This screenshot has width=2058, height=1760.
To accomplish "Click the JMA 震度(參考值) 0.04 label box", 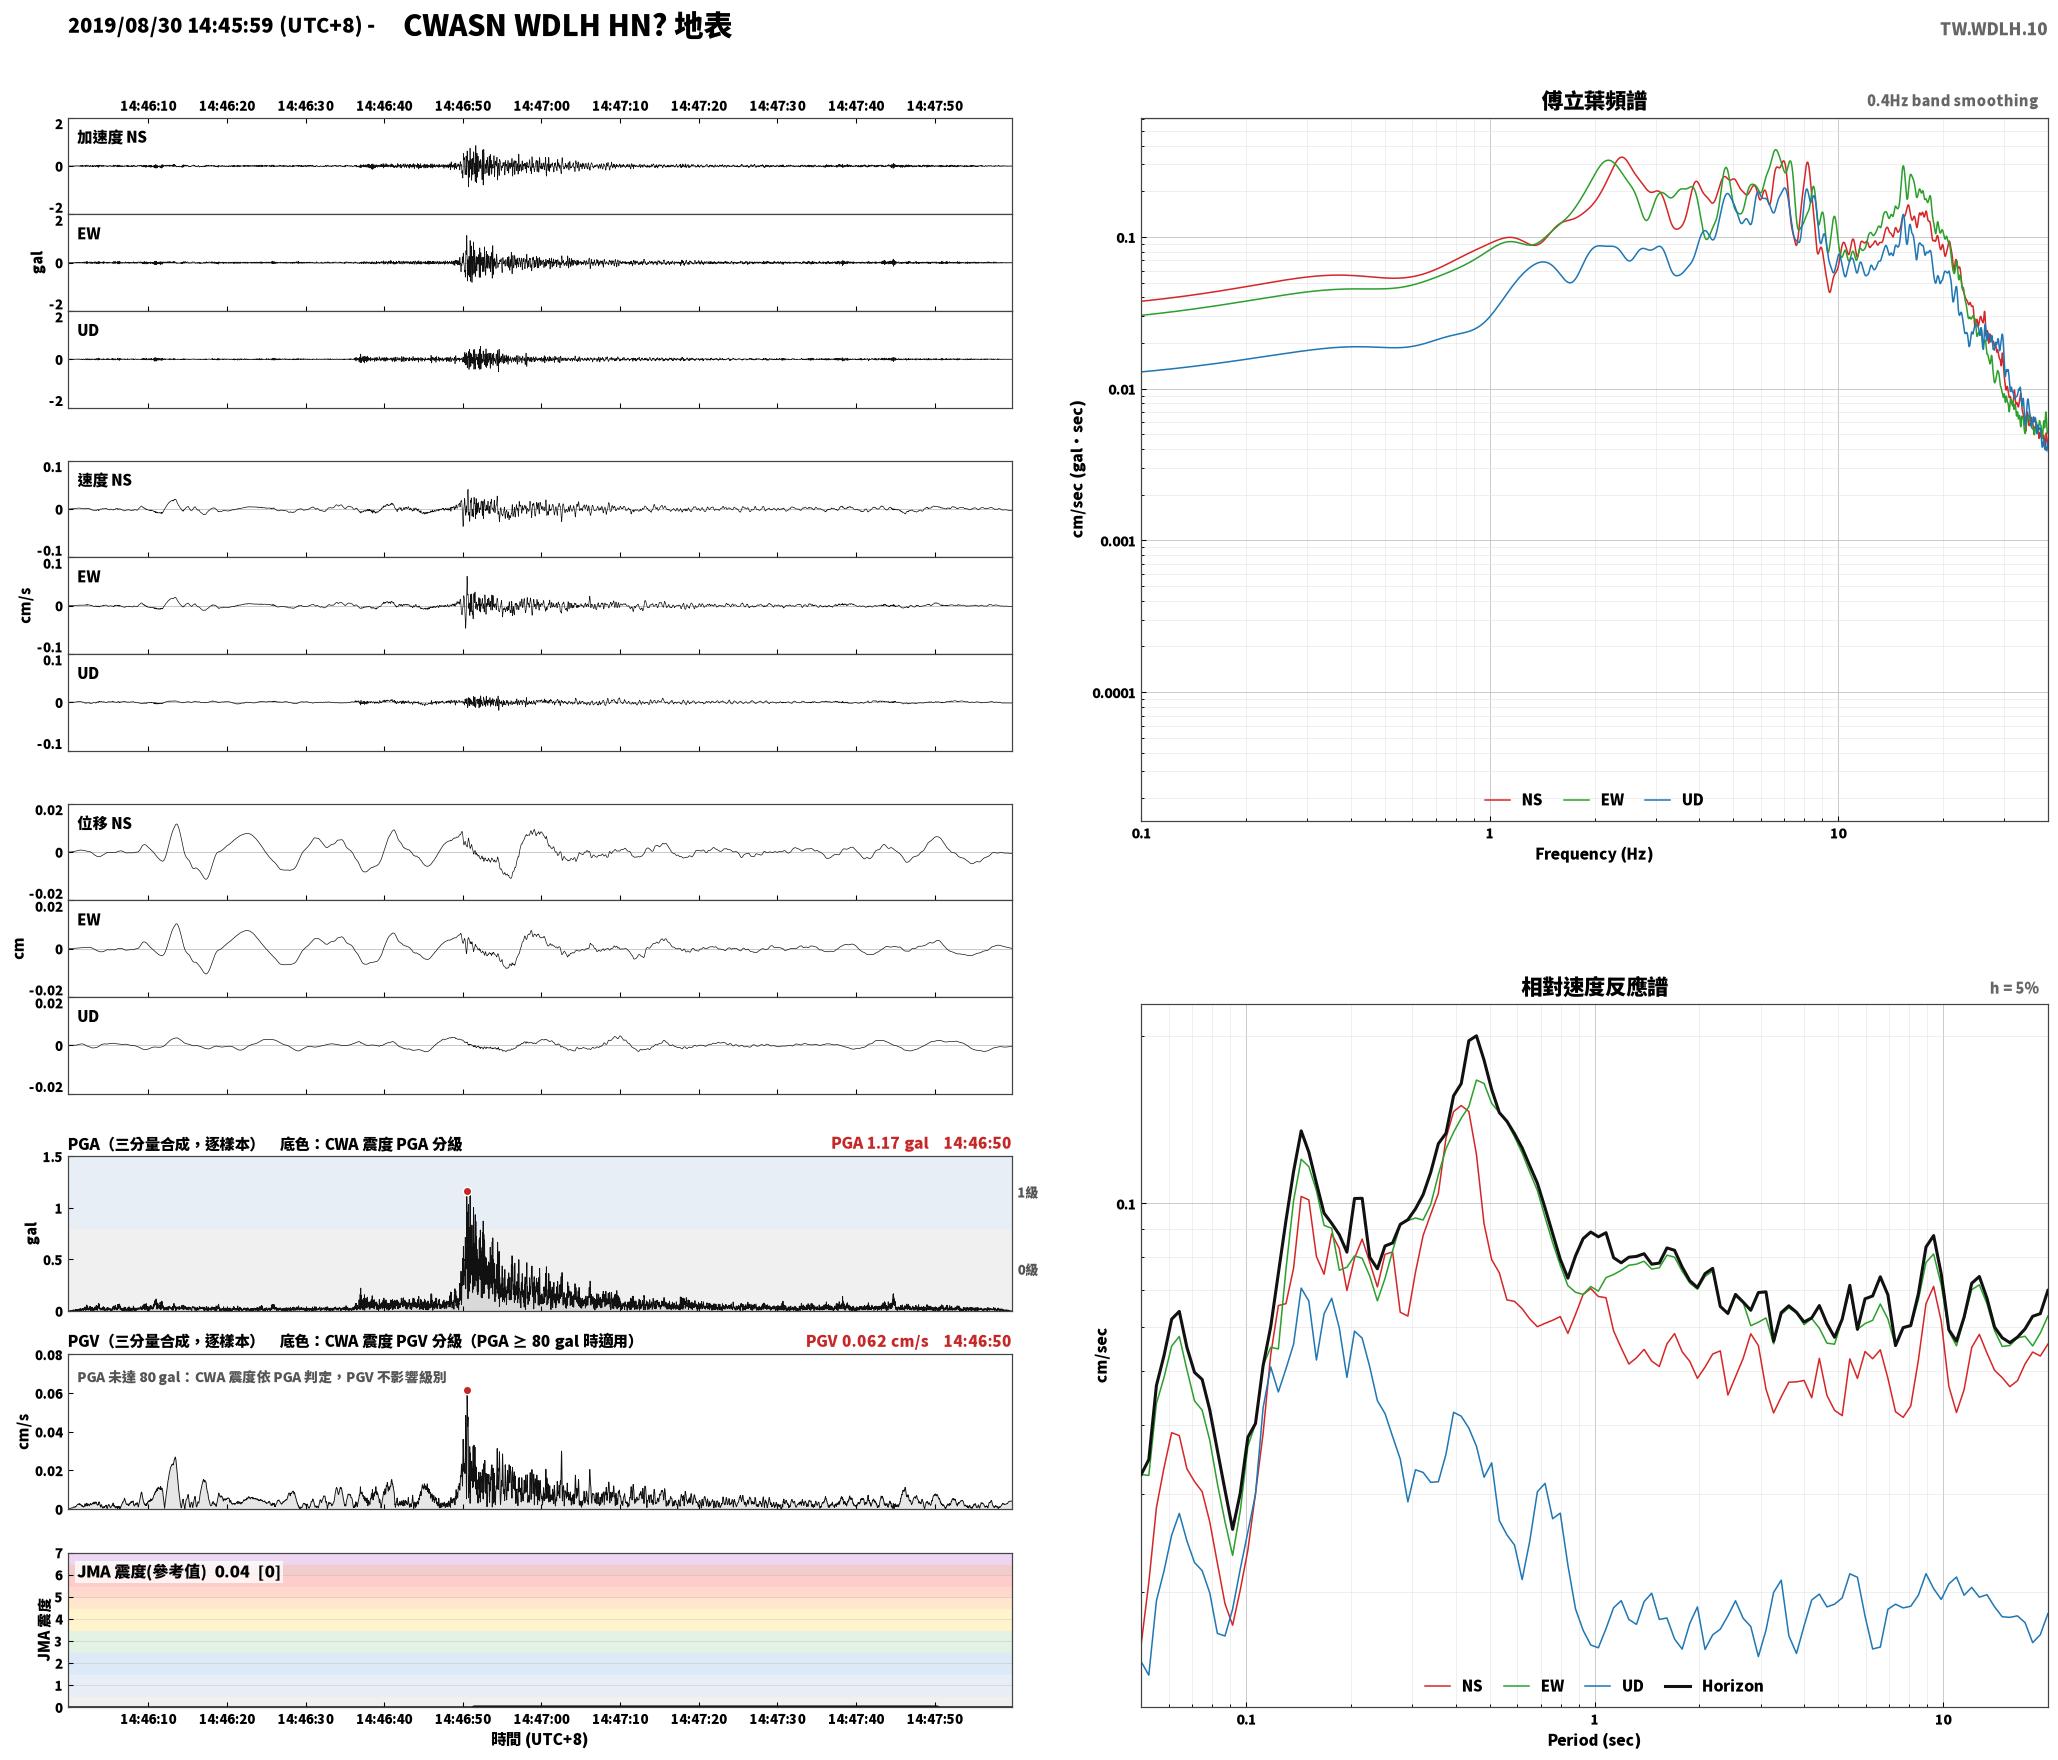I will click(x=179, y=1571).
